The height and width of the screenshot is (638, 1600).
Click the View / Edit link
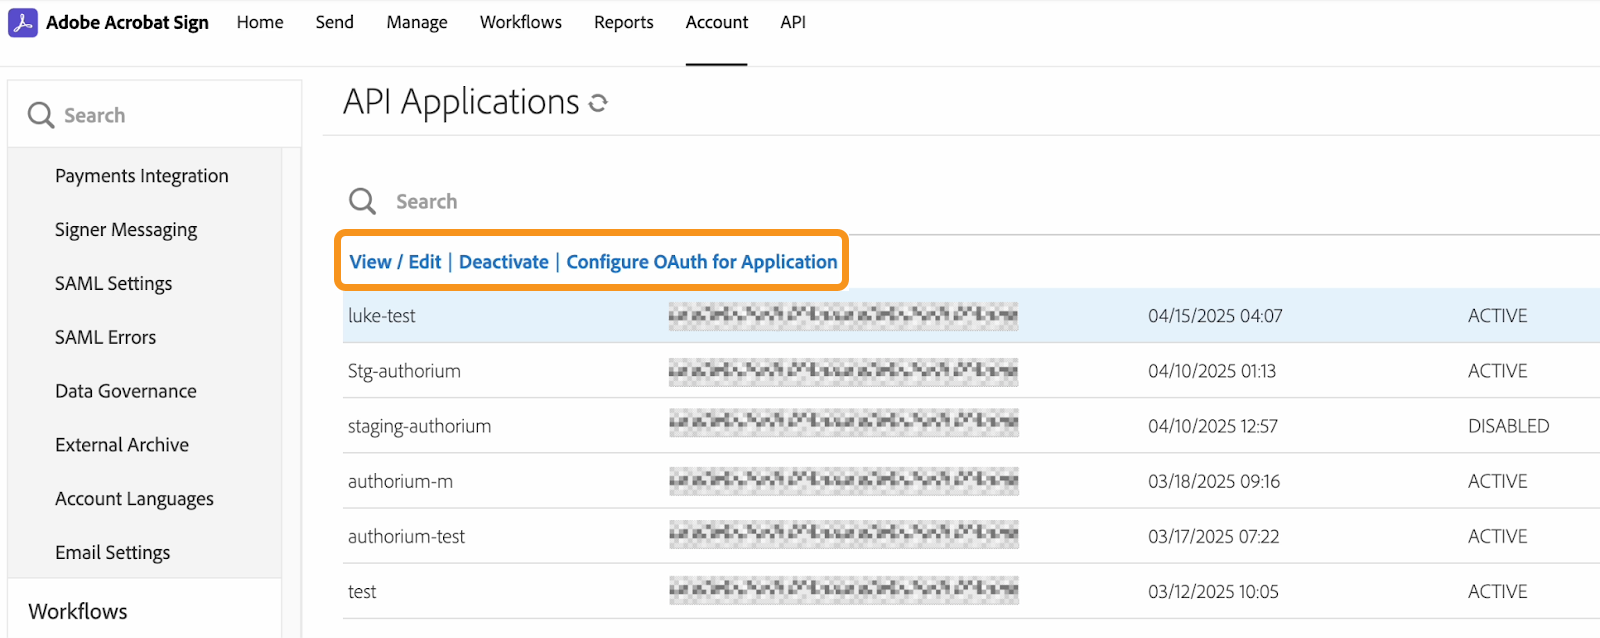395,262
